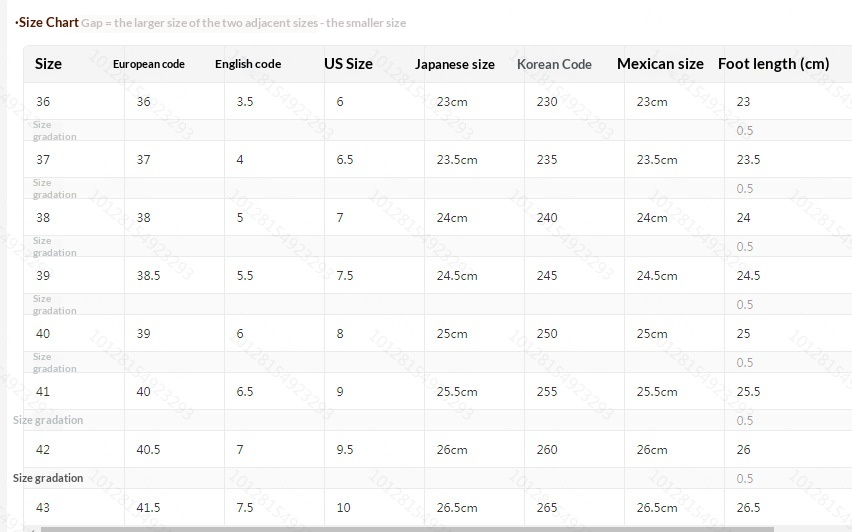This screenshot has height=532, width=852.
Task: Click the English code 3.5 cell
Action: [245, 102]
